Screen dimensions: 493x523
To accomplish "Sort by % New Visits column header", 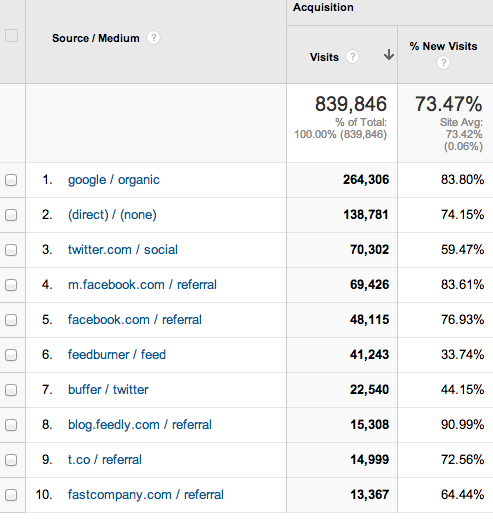I will click(x=443, y=46).
